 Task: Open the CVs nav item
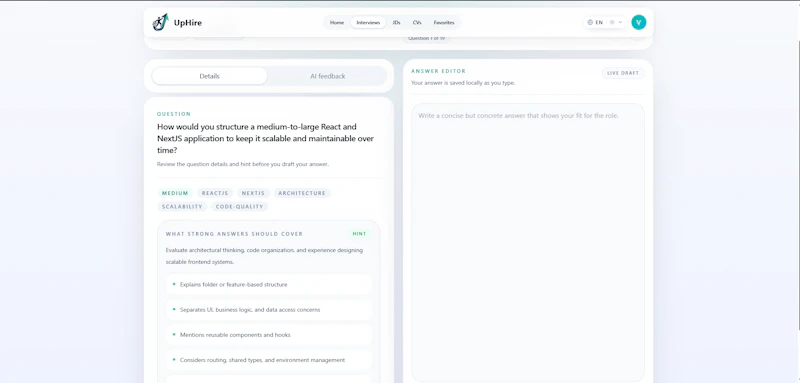coord(417,22)
